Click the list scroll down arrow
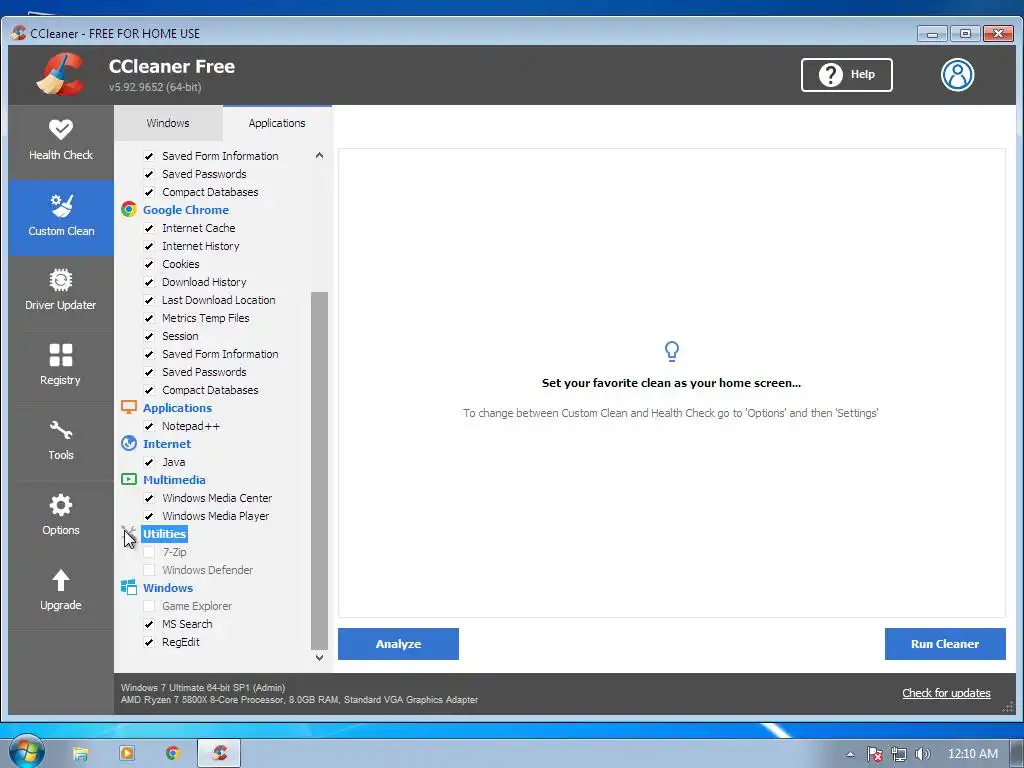 tap(319, 658)
